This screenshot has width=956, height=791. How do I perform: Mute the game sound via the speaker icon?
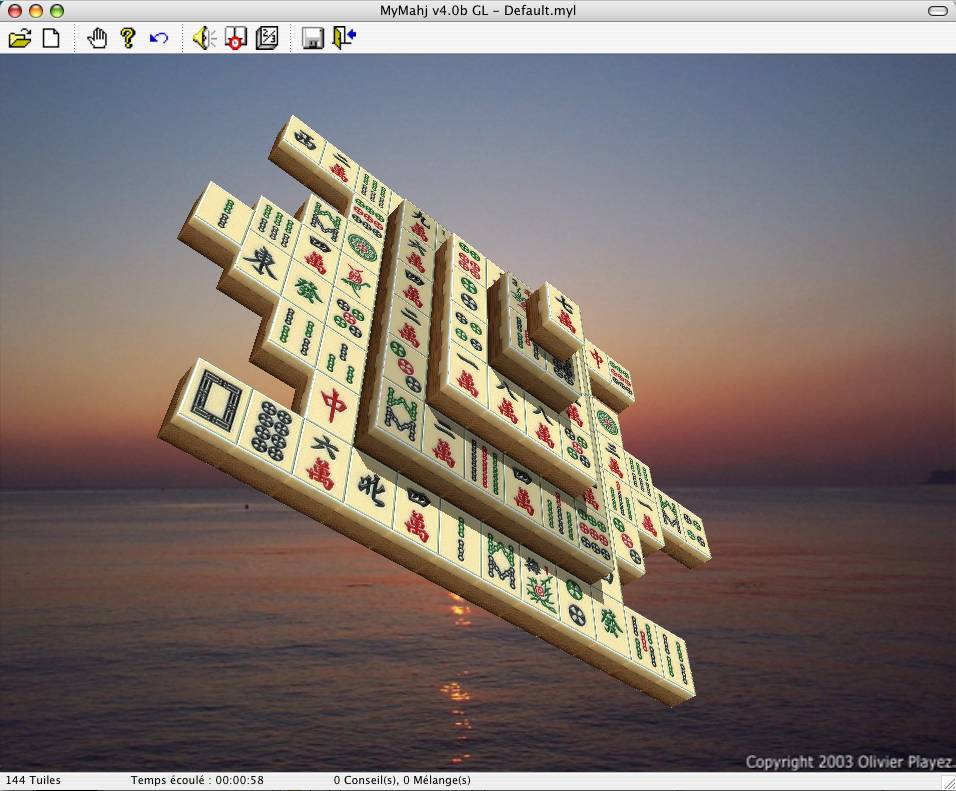point(204,38)
